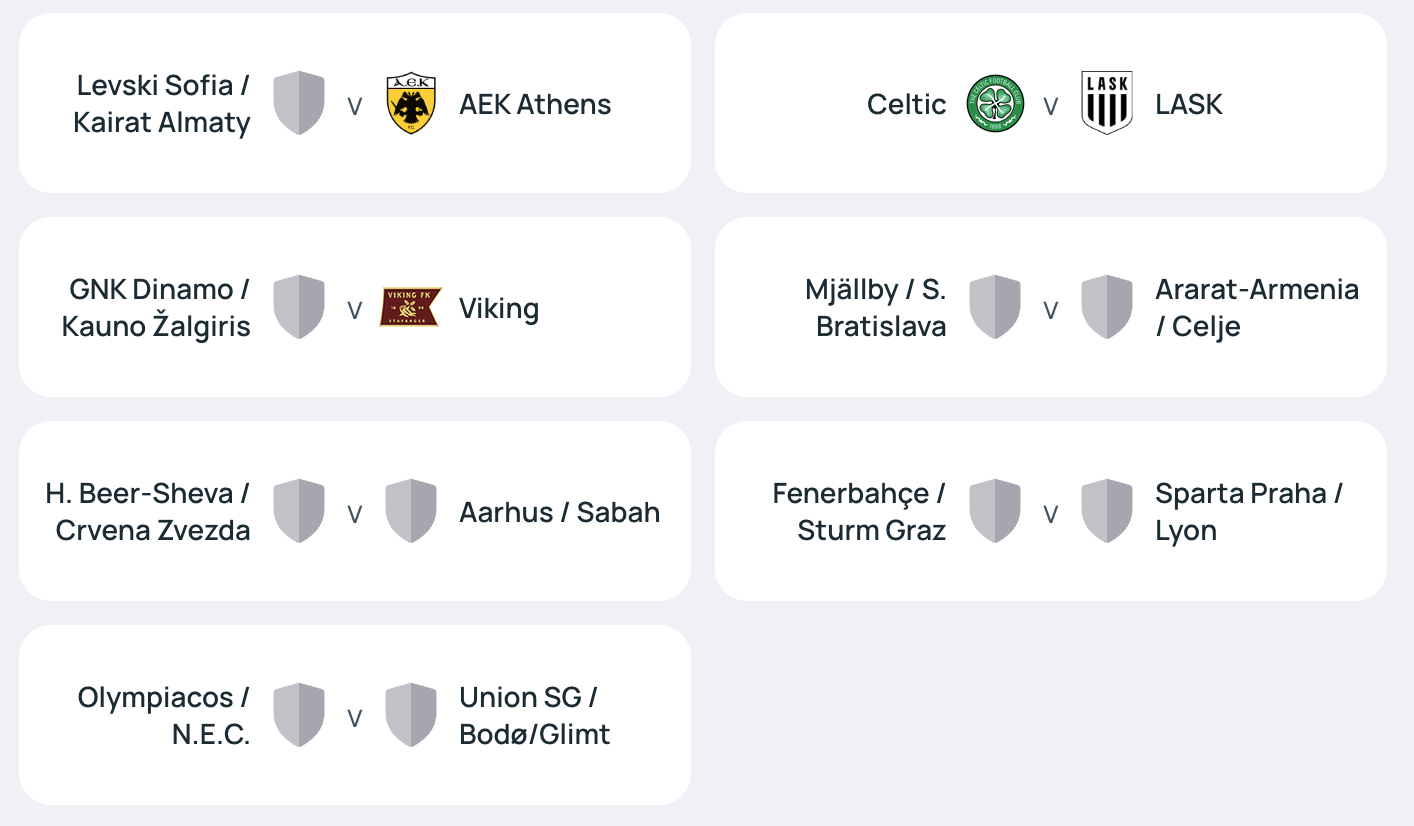Select the Fenerbahçe / Sturm Graz label

(x=859, y=511)
